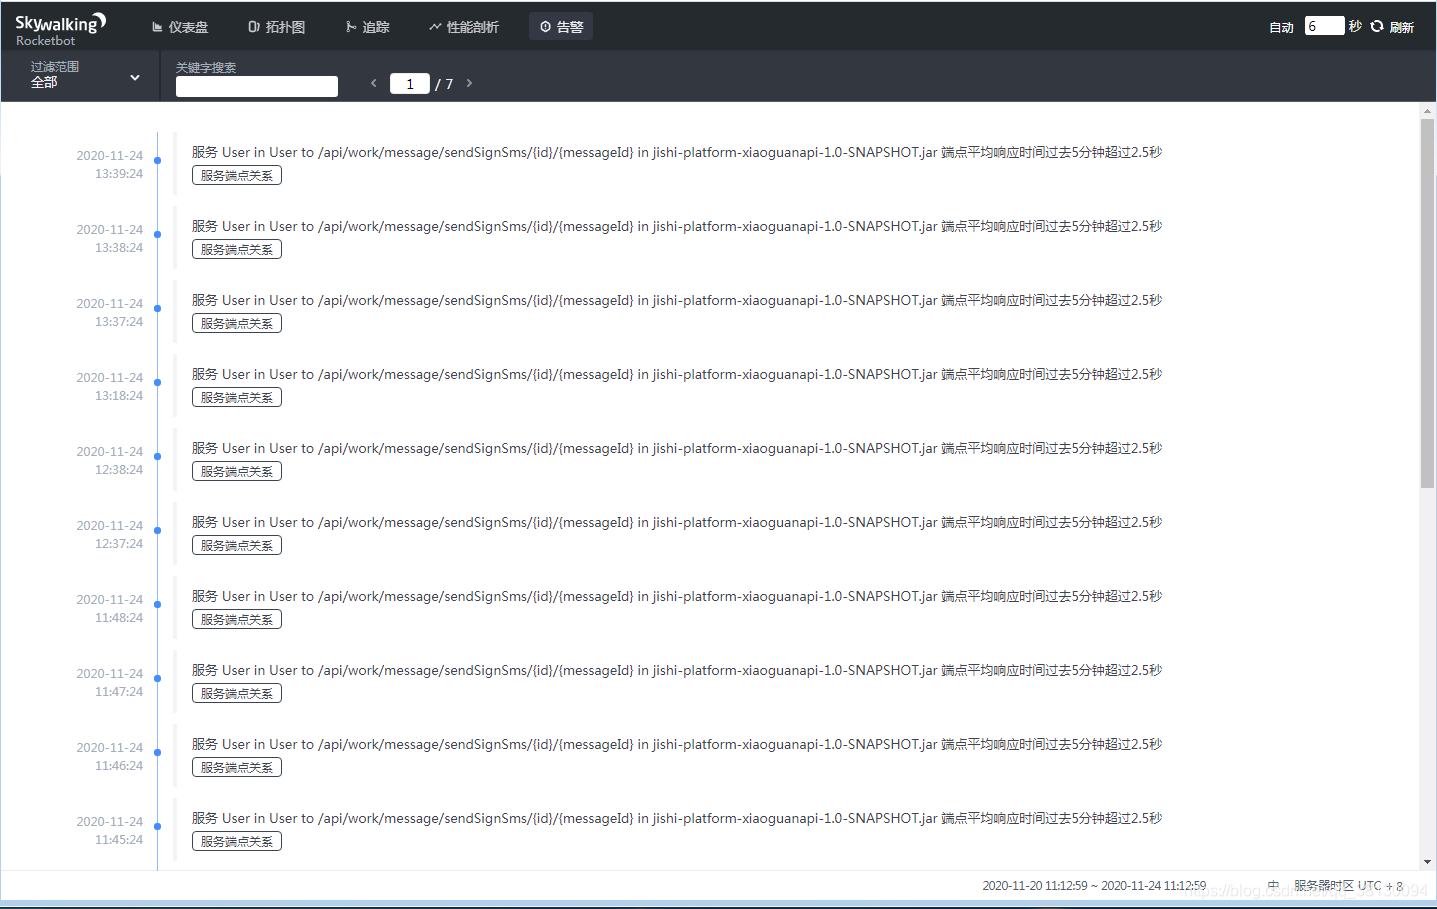Open the time range picker in footer
1437x909 pixels.
[1094, 886]
